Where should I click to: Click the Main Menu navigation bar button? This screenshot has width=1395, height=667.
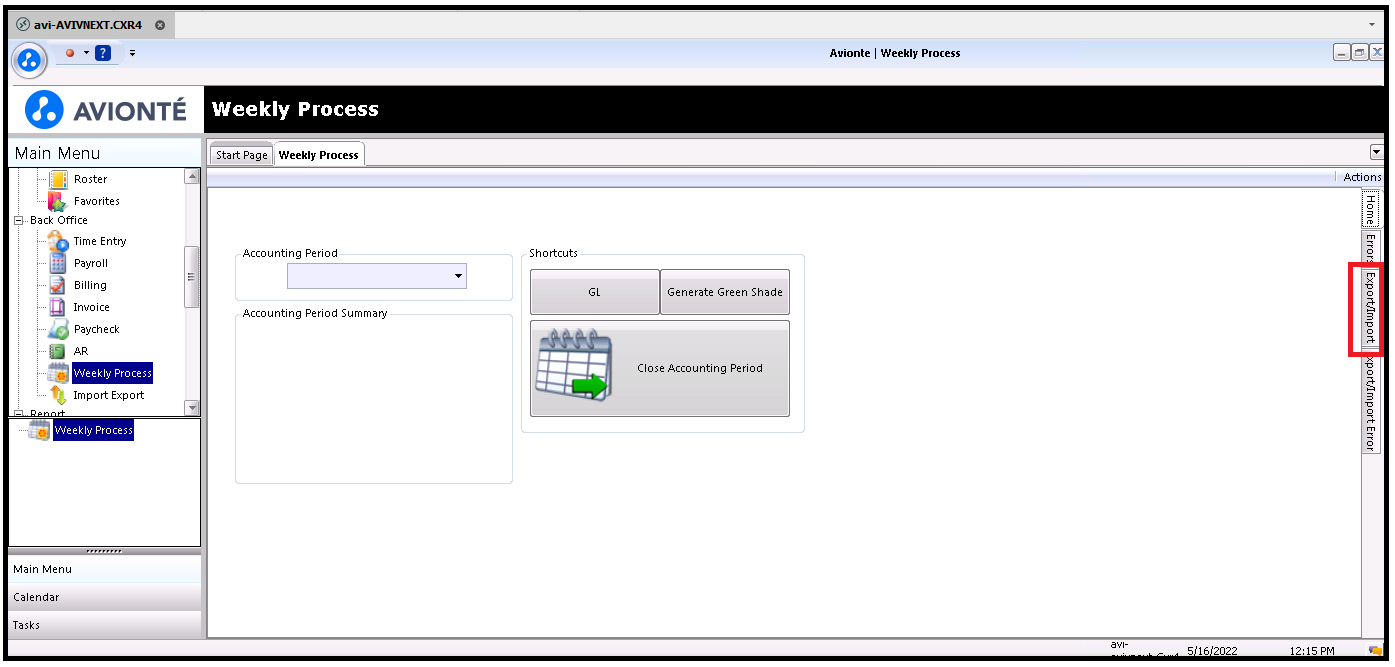click(x=104, y=569)
